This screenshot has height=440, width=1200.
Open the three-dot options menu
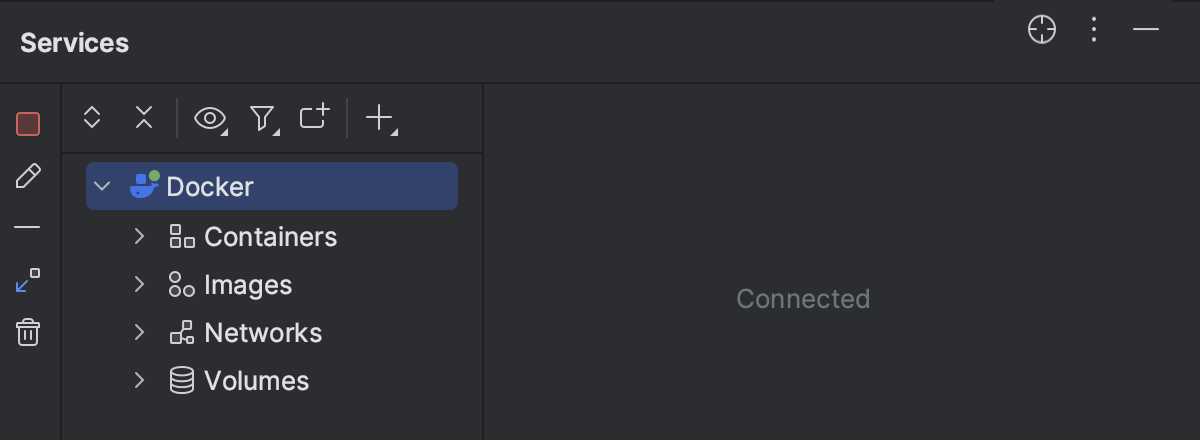[1094, 30]
